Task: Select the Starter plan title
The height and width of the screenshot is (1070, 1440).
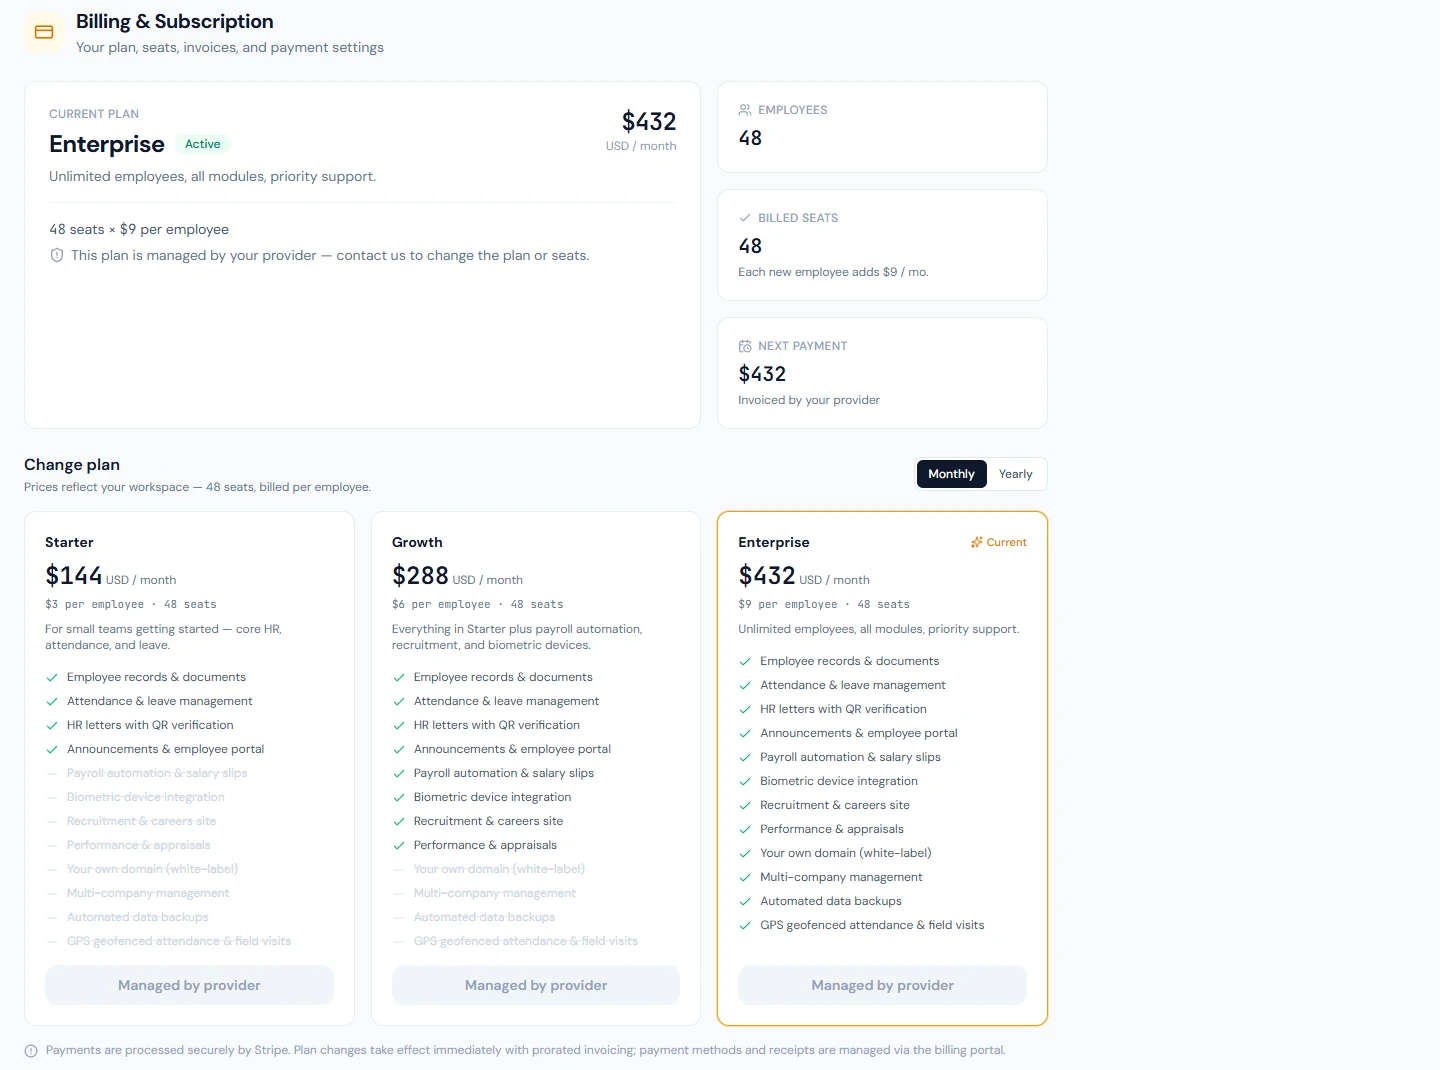Action: [x=69, y=542]
